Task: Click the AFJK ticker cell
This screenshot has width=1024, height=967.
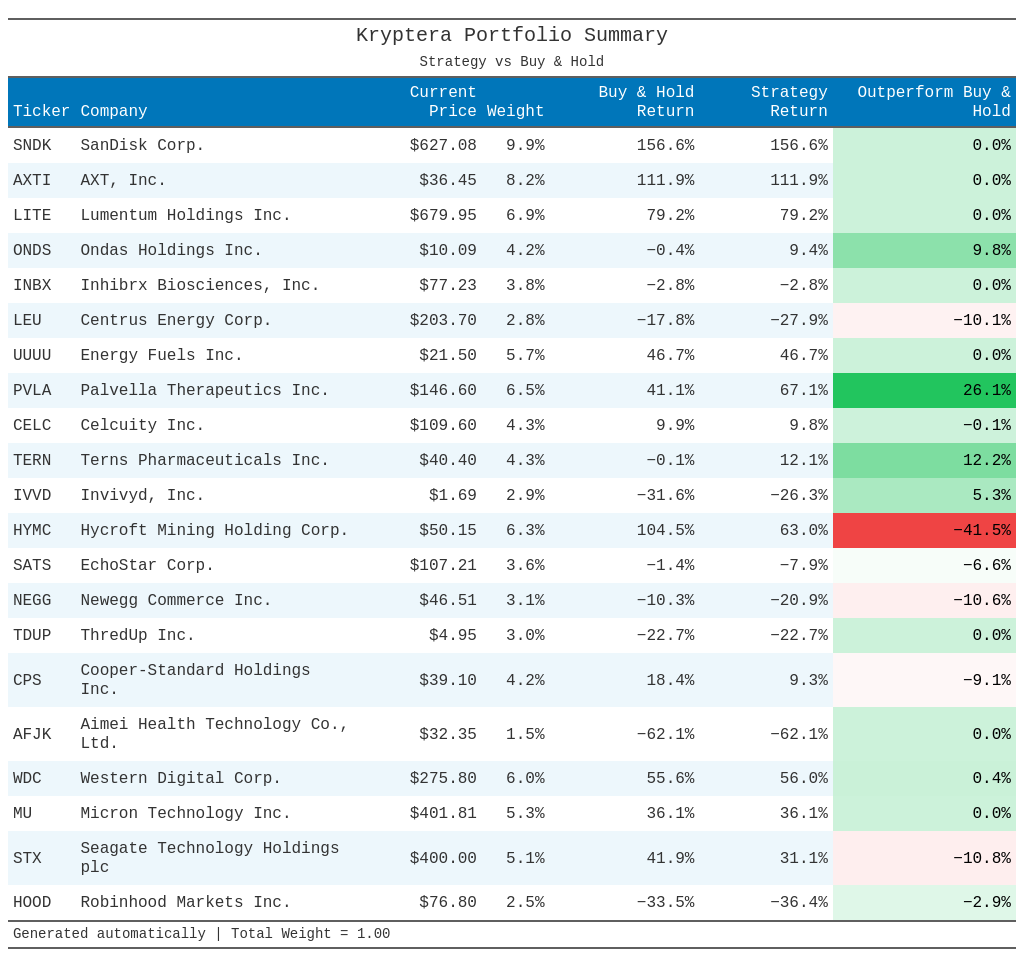Action: pos(32,734)
